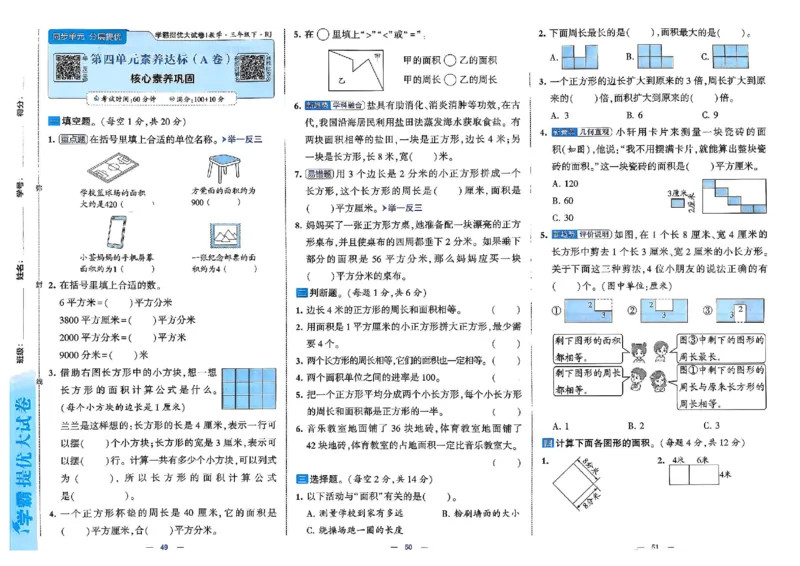The height and width of the screenshot is (566, 800).
Task: Click the commemorative stamp picture
Action: point(225,236)
